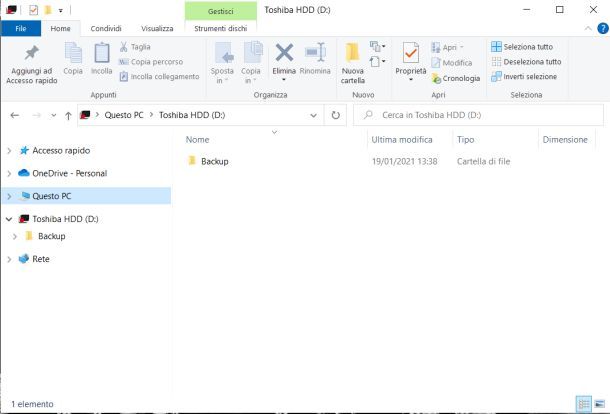The image size is (610, 414).
Task: Switch to the Home ribbon tab
Action: [x=60, y=28]
